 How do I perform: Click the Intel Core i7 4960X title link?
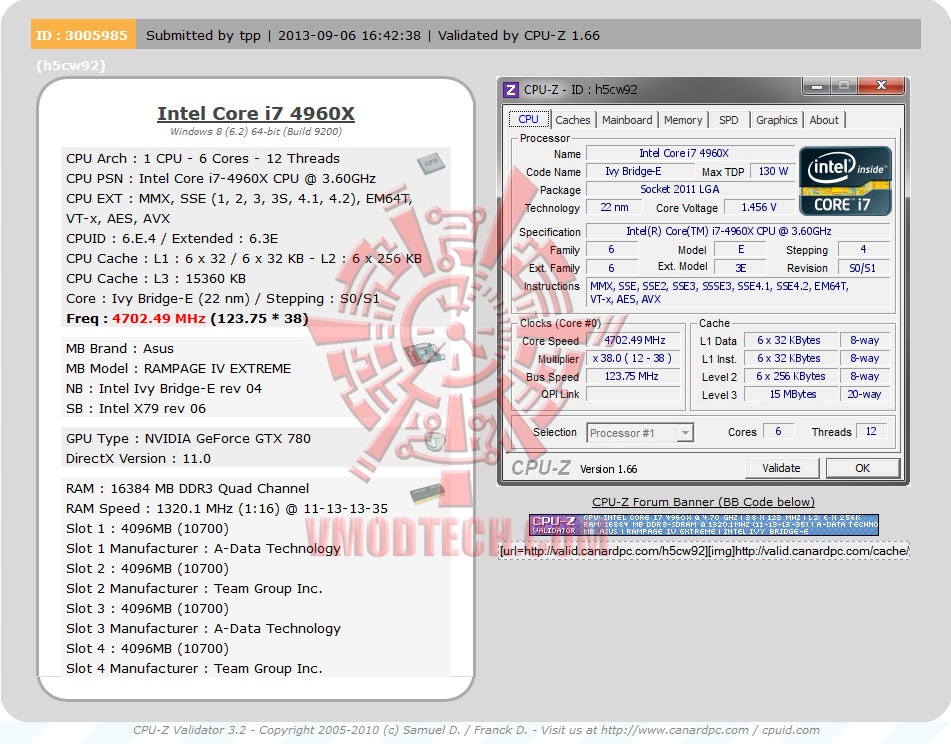point(256,113)
